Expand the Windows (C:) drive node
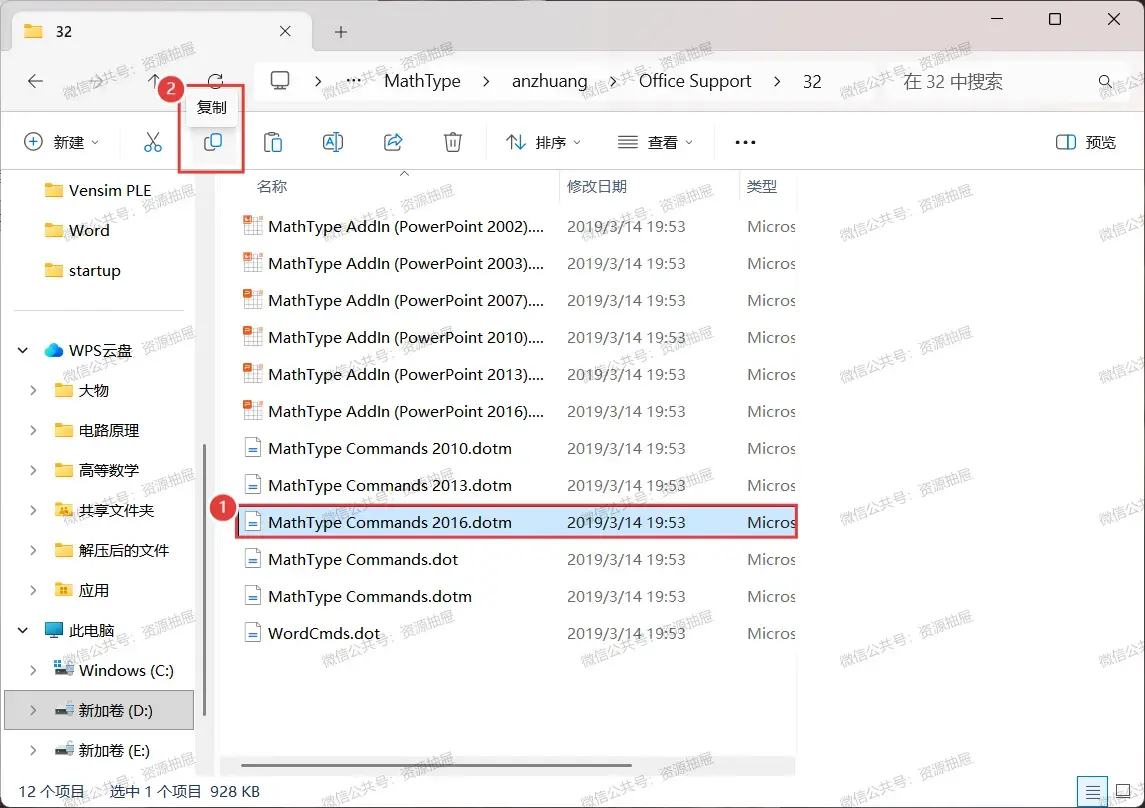1145x808 pixels. point(33,670)
